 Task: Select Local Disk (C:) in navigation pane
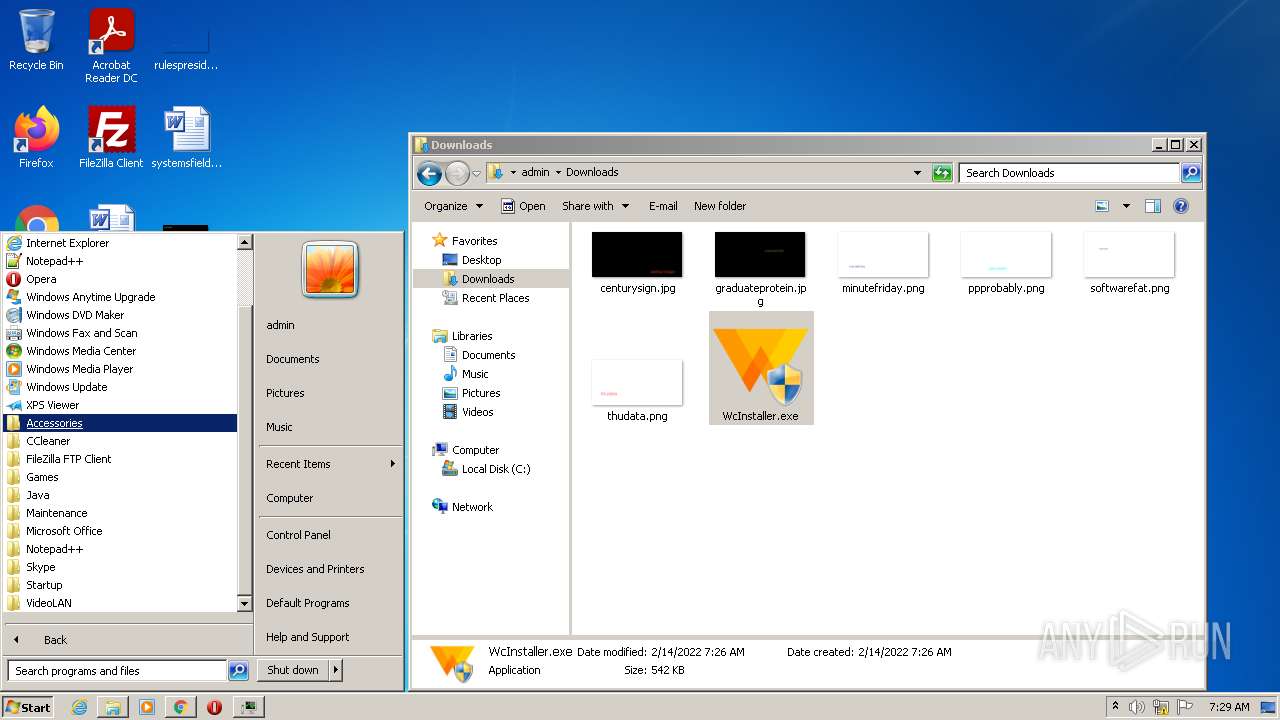click(x=495, y=469)
